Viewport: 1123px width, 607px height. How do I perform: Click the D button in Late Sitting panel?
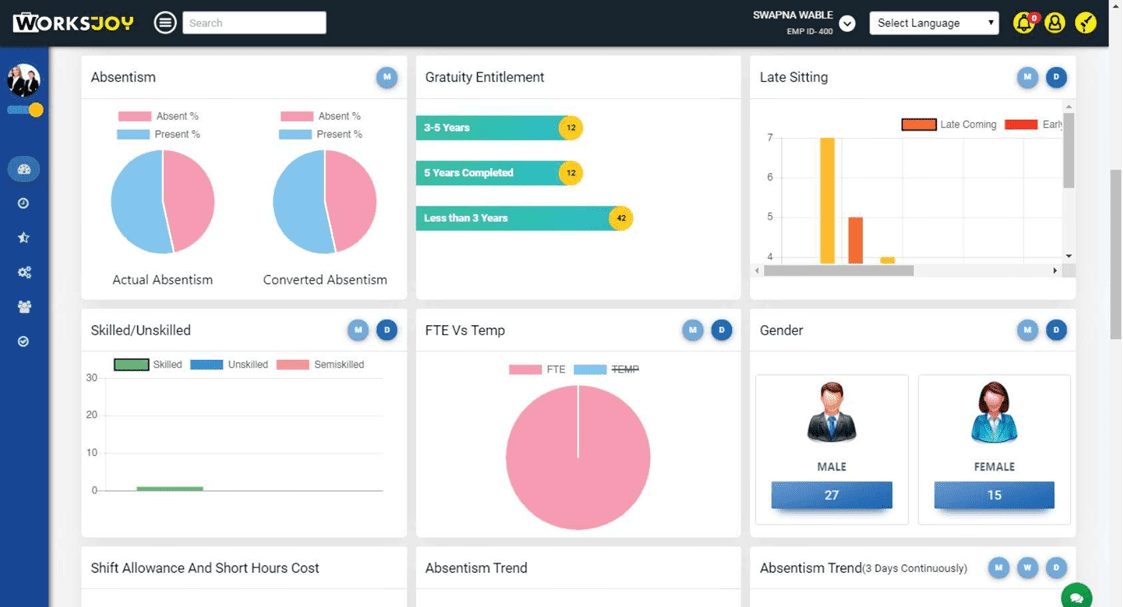point(1056,77)
